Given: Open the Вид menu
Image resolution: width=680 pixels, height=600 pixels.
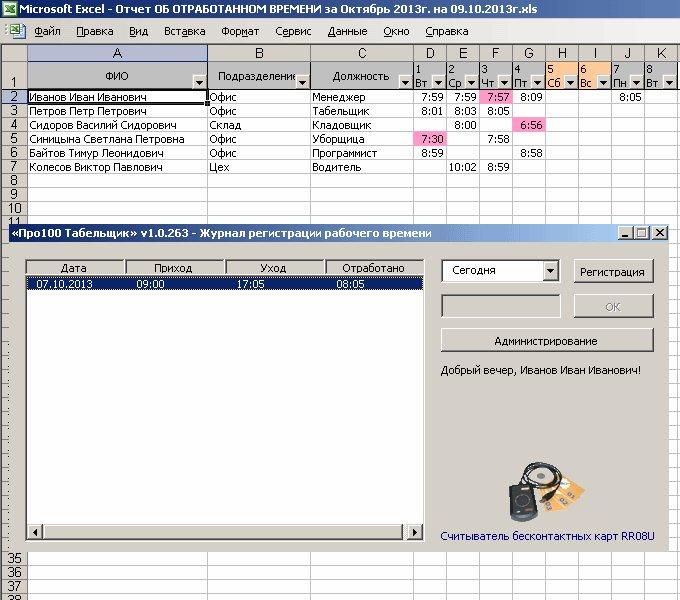Looking at the screenshot, I should [x=139, y=32].
